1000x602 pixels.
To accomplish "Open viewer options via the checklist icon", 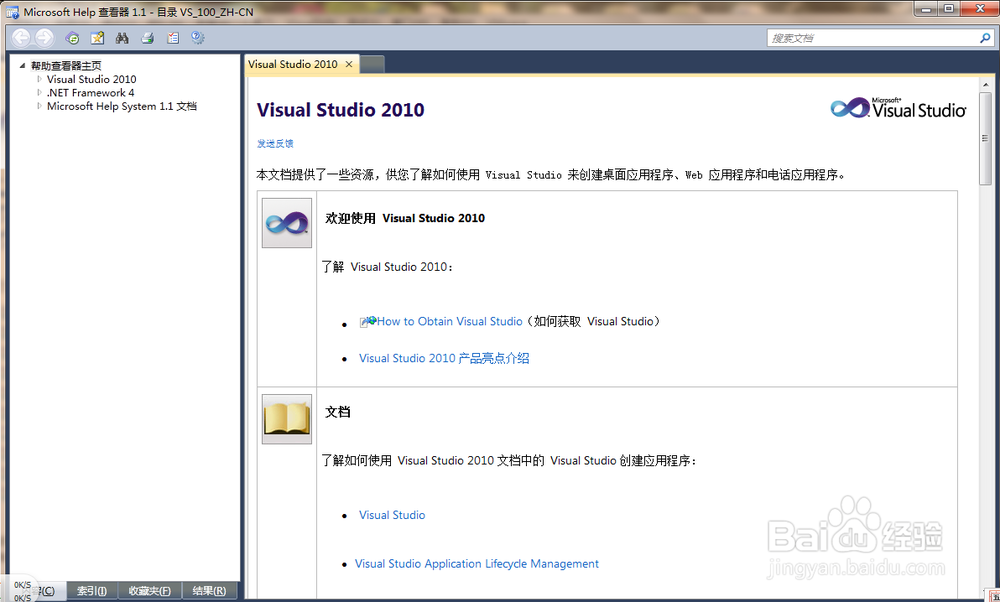I will click(171, 36).
